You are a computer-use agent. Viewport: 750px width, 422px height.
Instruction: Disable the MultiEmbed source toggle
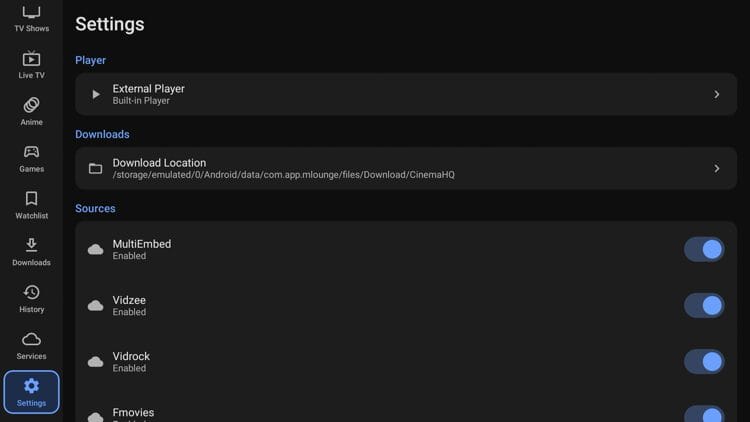pyautogui.click(x=704, y=249)
